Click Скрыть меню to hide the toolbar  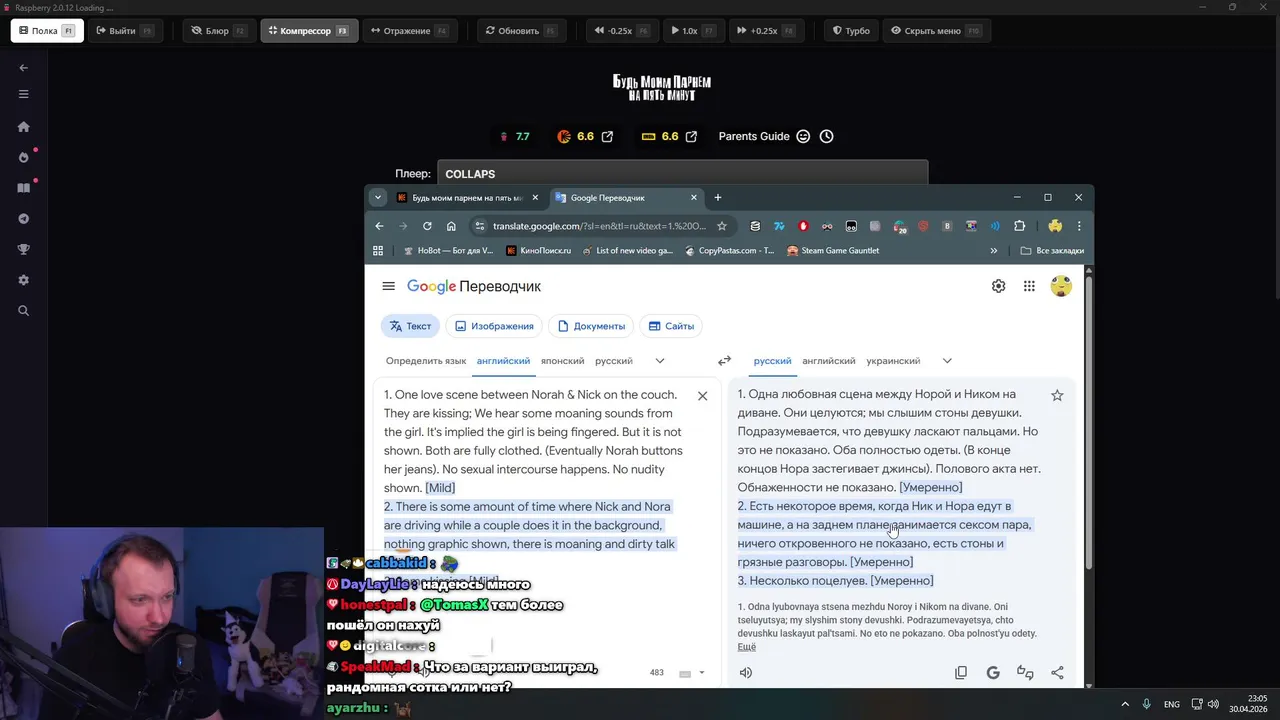936,31
